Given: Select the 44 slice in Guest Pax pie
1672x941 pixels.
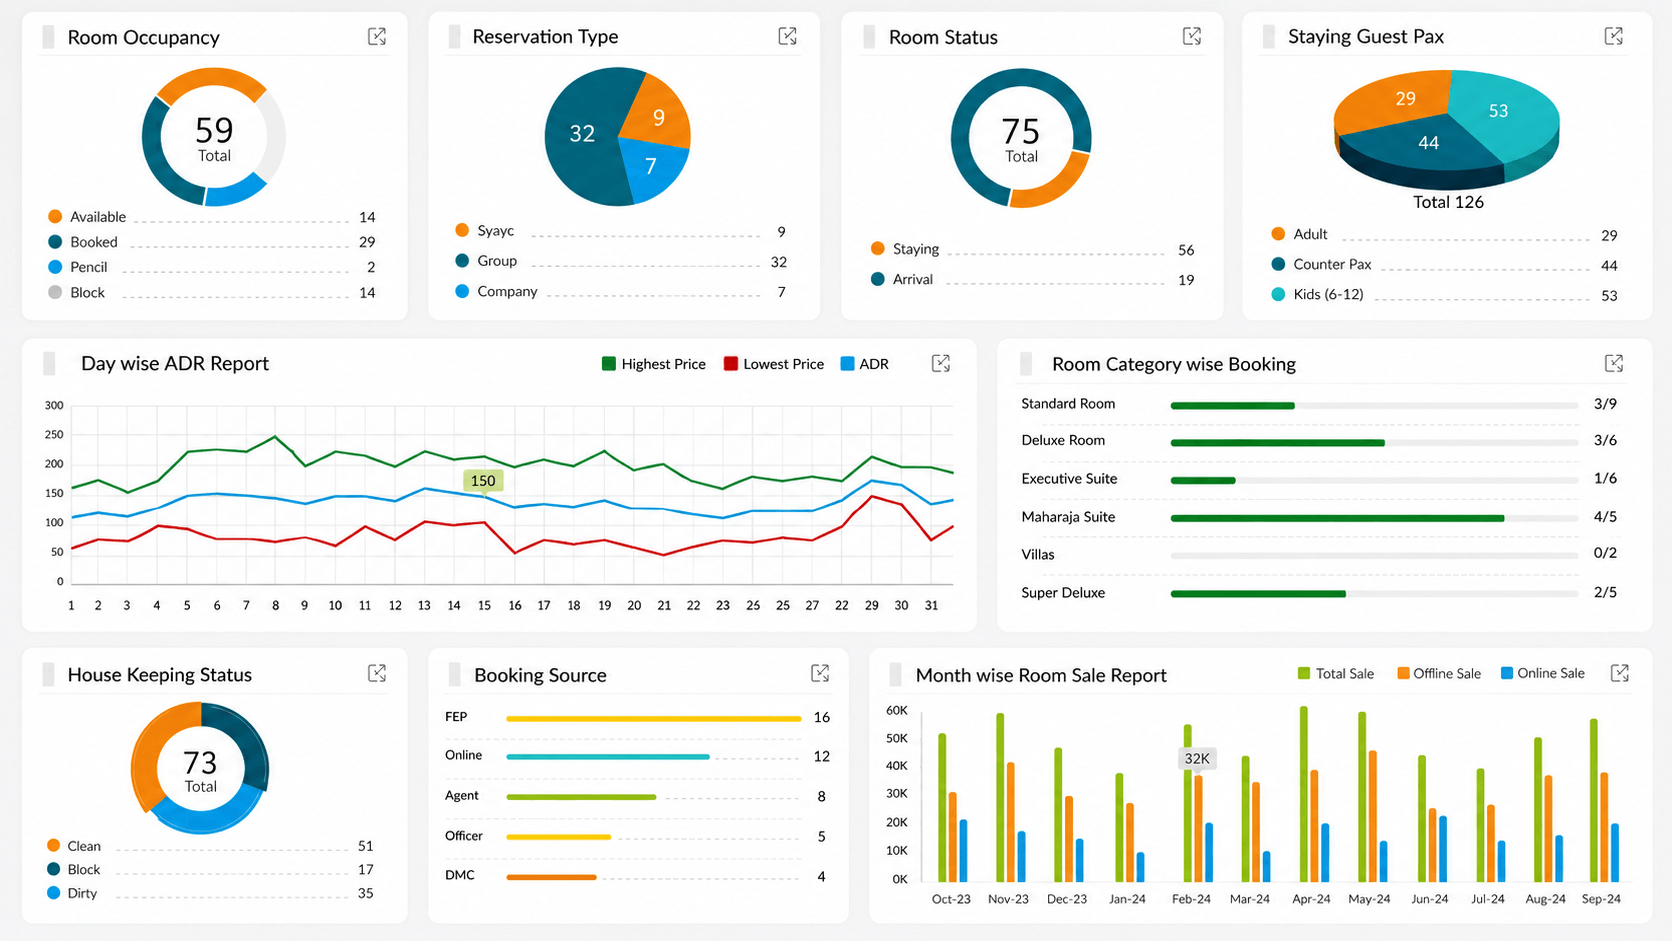Looking at the screenshot, I should coord(1427,145).
